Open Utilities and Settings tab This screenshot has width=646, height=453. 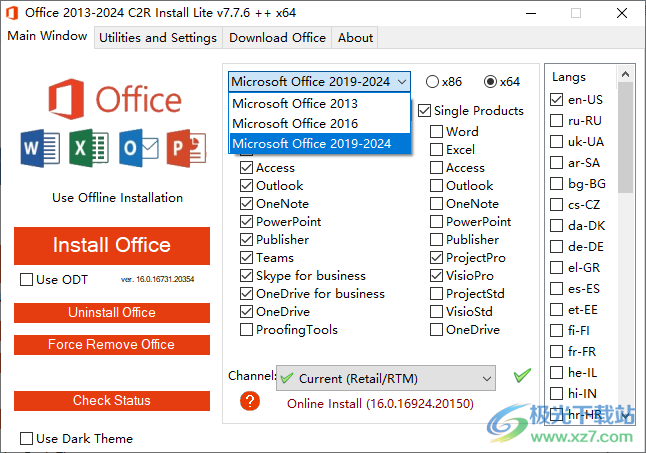[x=158, y=37]
